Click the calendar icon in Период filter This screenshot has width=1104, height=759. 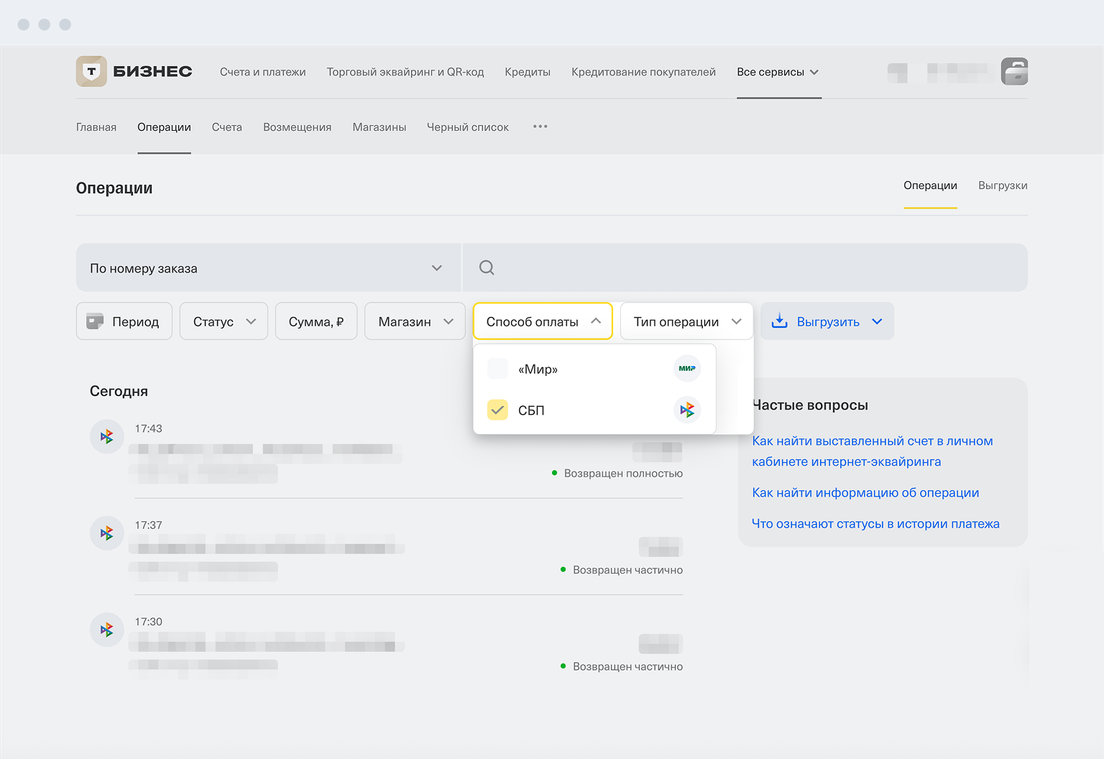click(x=95, y=322)
